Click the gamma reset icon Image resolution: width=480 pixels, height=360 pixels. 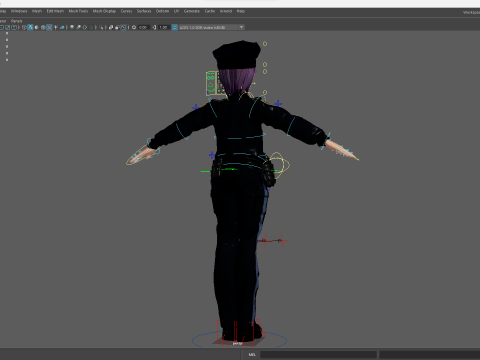pyautogui.click(x=154, y=27)
